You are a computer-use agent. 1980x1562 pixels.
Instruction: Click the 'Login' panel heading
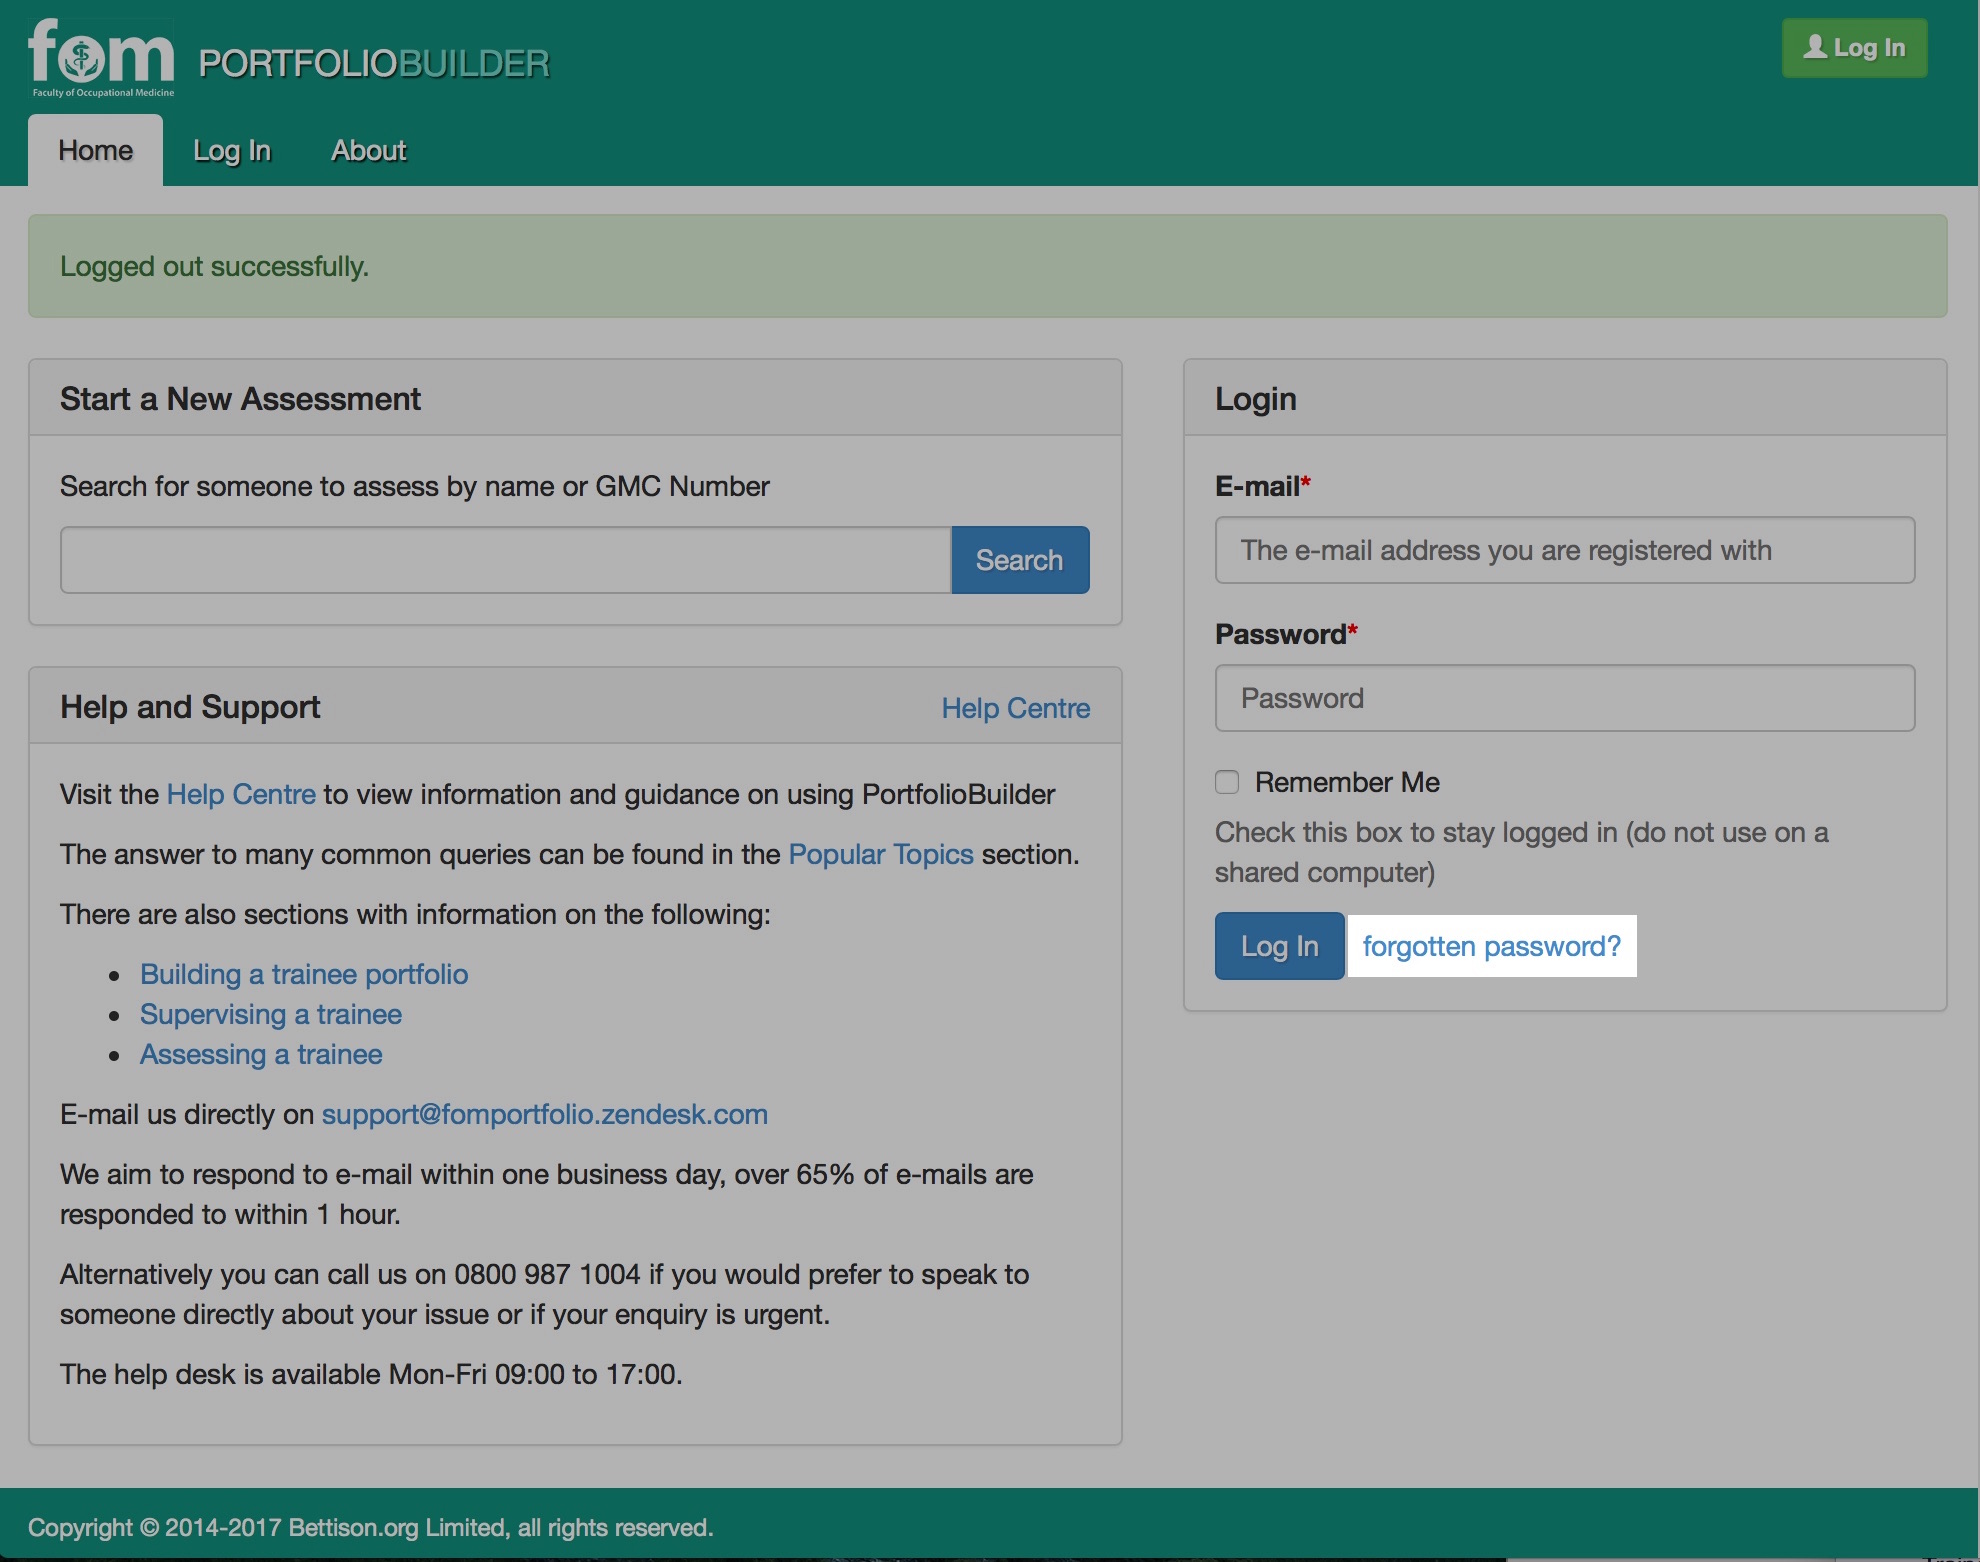pyautogui.click(x=1256, y=398)
